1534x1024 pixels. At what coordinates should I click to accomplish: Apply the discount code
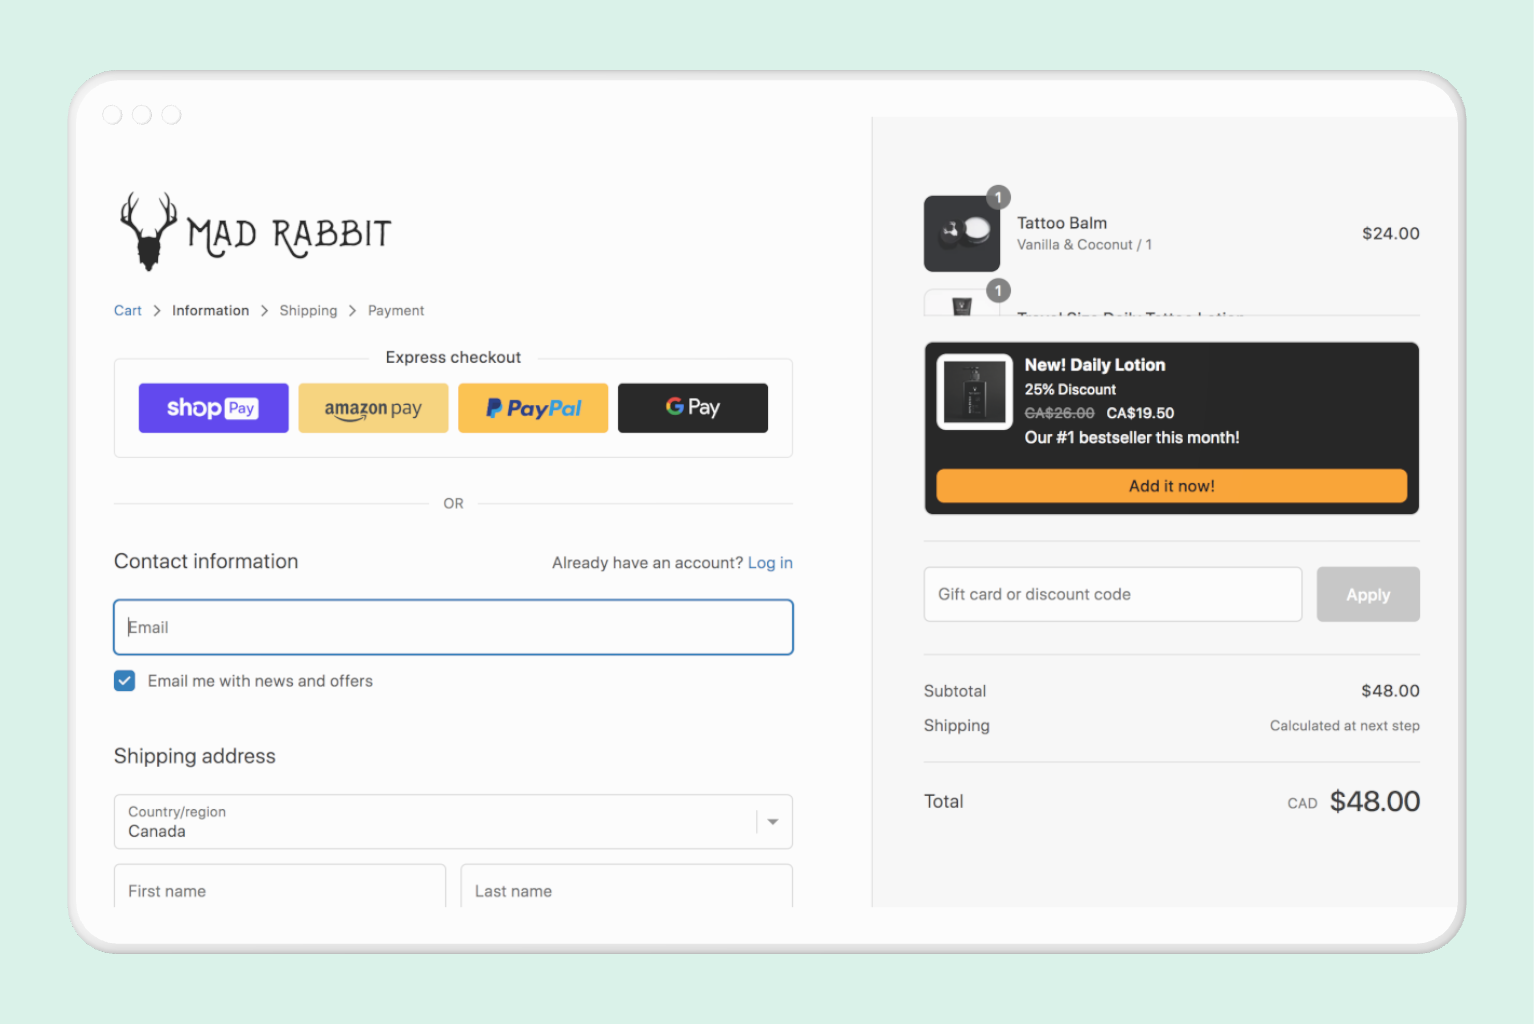coord(1368,594)
